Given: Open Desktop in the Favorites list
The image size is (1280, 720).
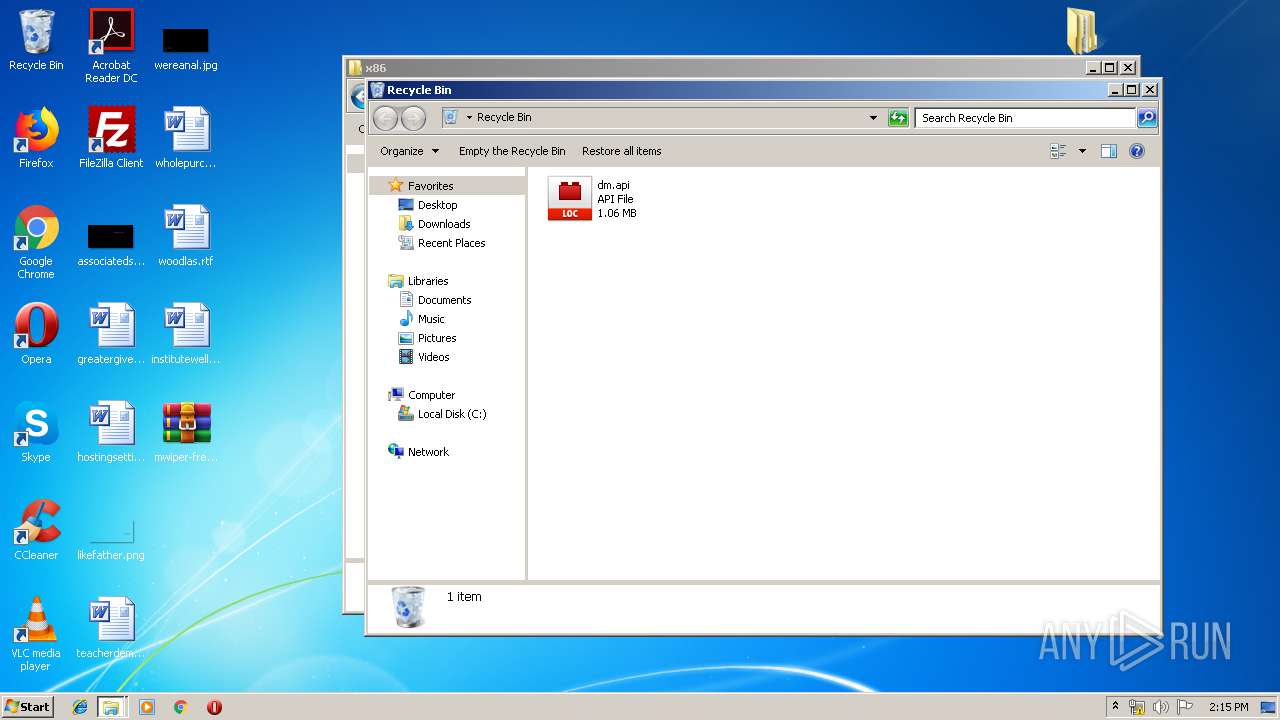Looking at the screenshot, I should pos(428,205).
